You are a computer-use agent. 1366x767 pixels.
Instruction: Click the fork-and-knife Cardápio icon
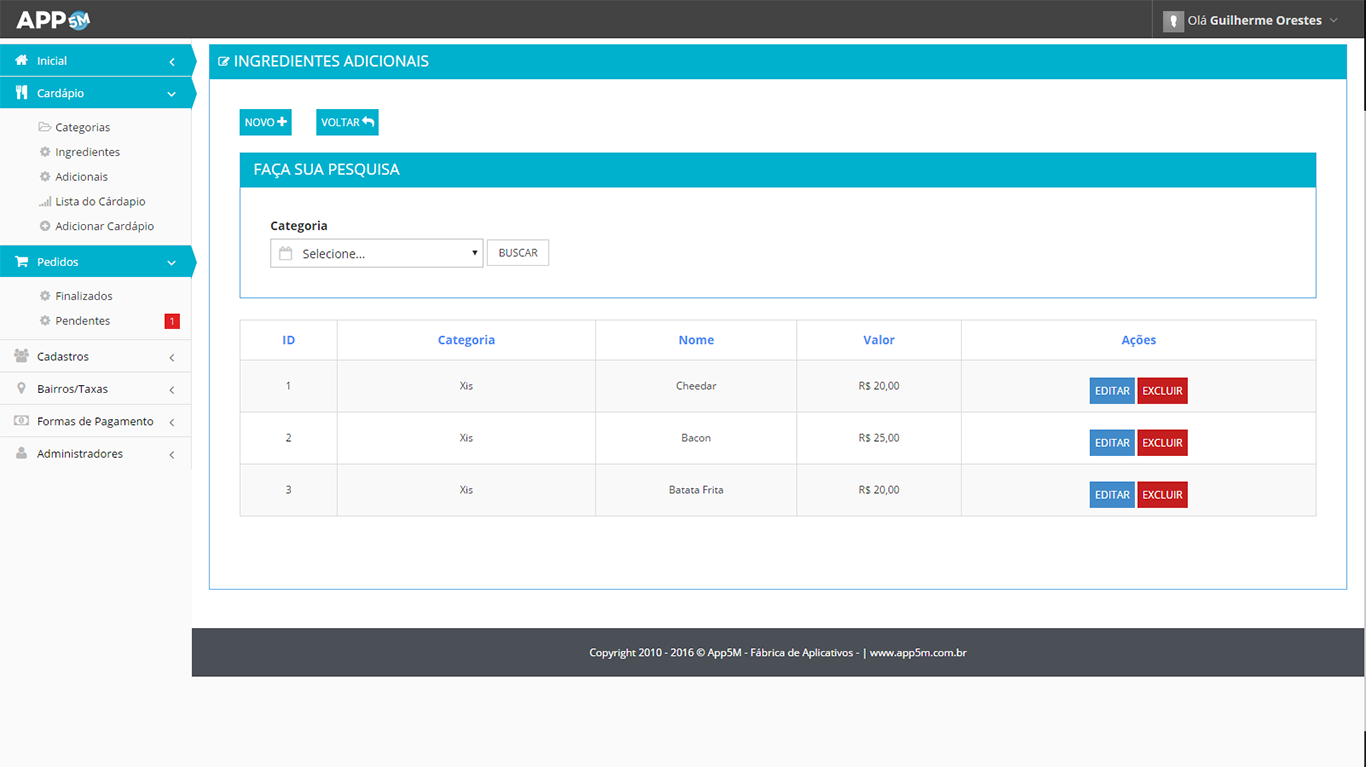[21, 93]
